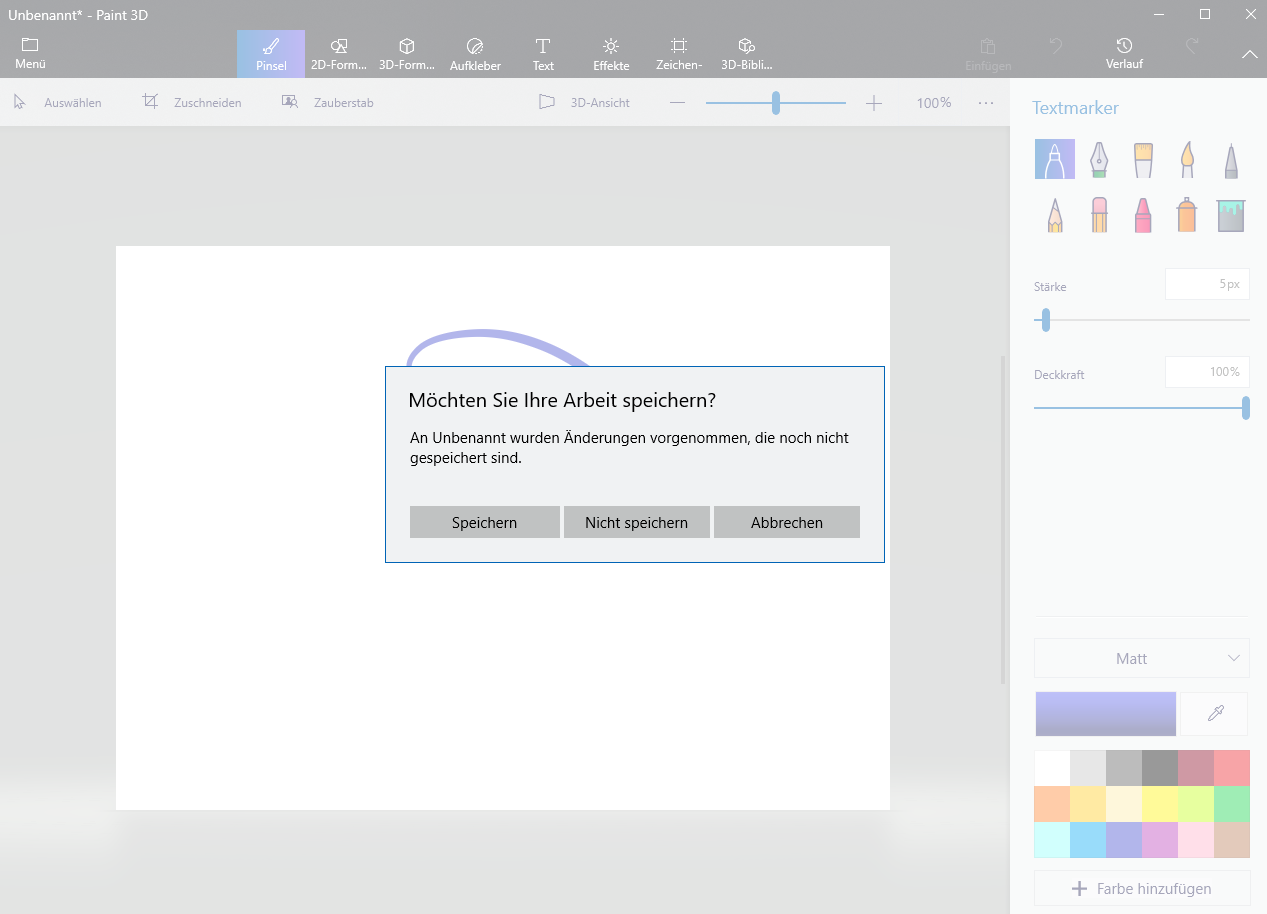
Task: Select the spray can tool
Action: (1187, 215)
